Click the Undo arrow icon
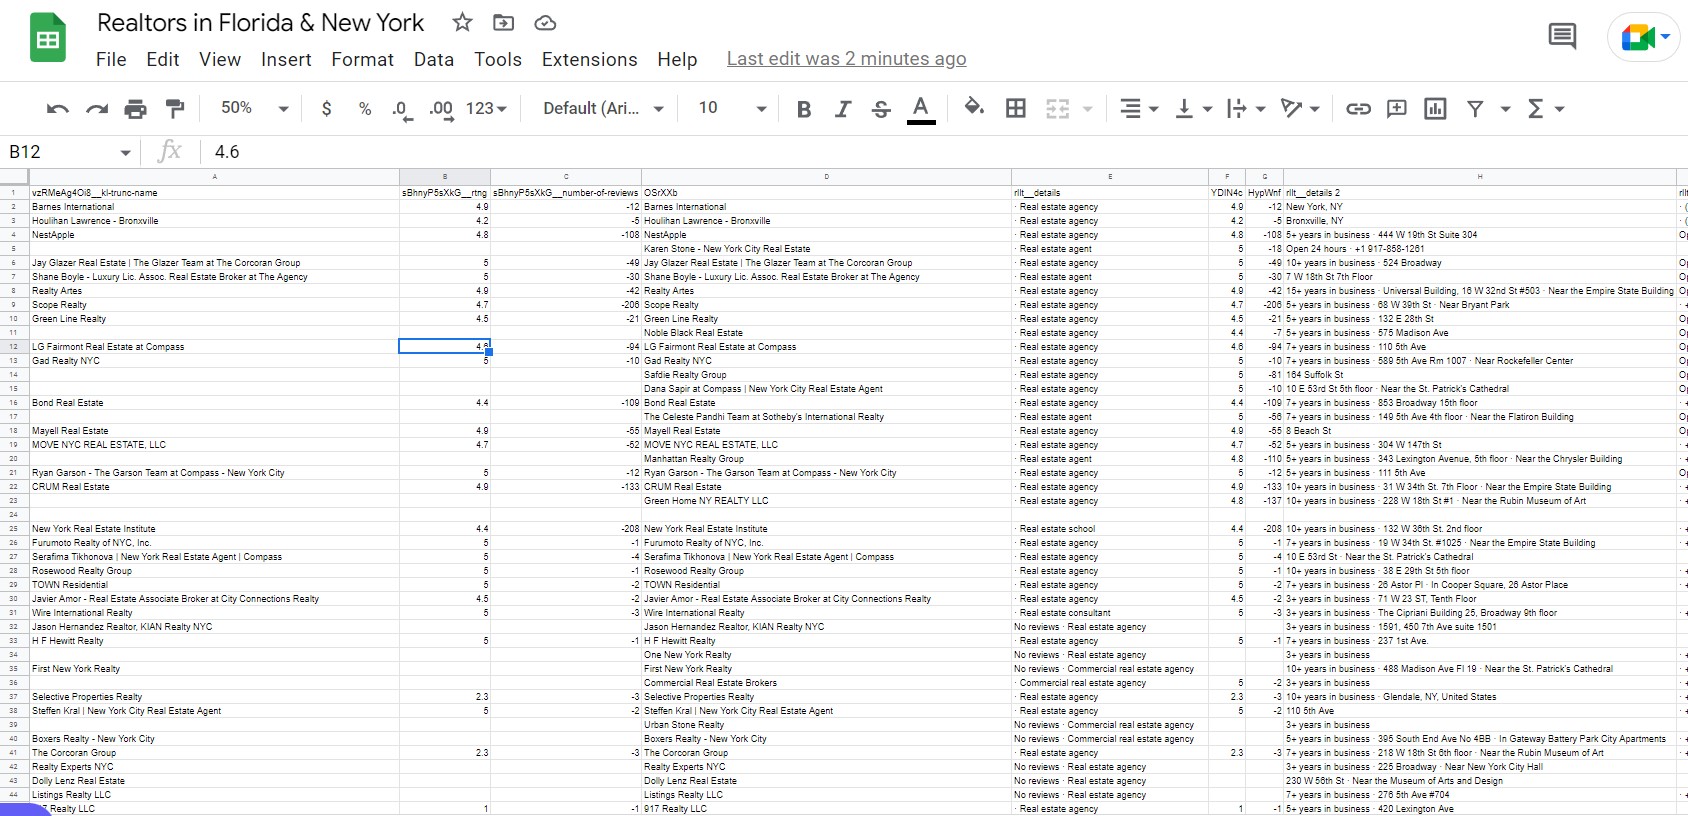The width and height of the screenshot is (1688, 816). click(x=58, y=109)
